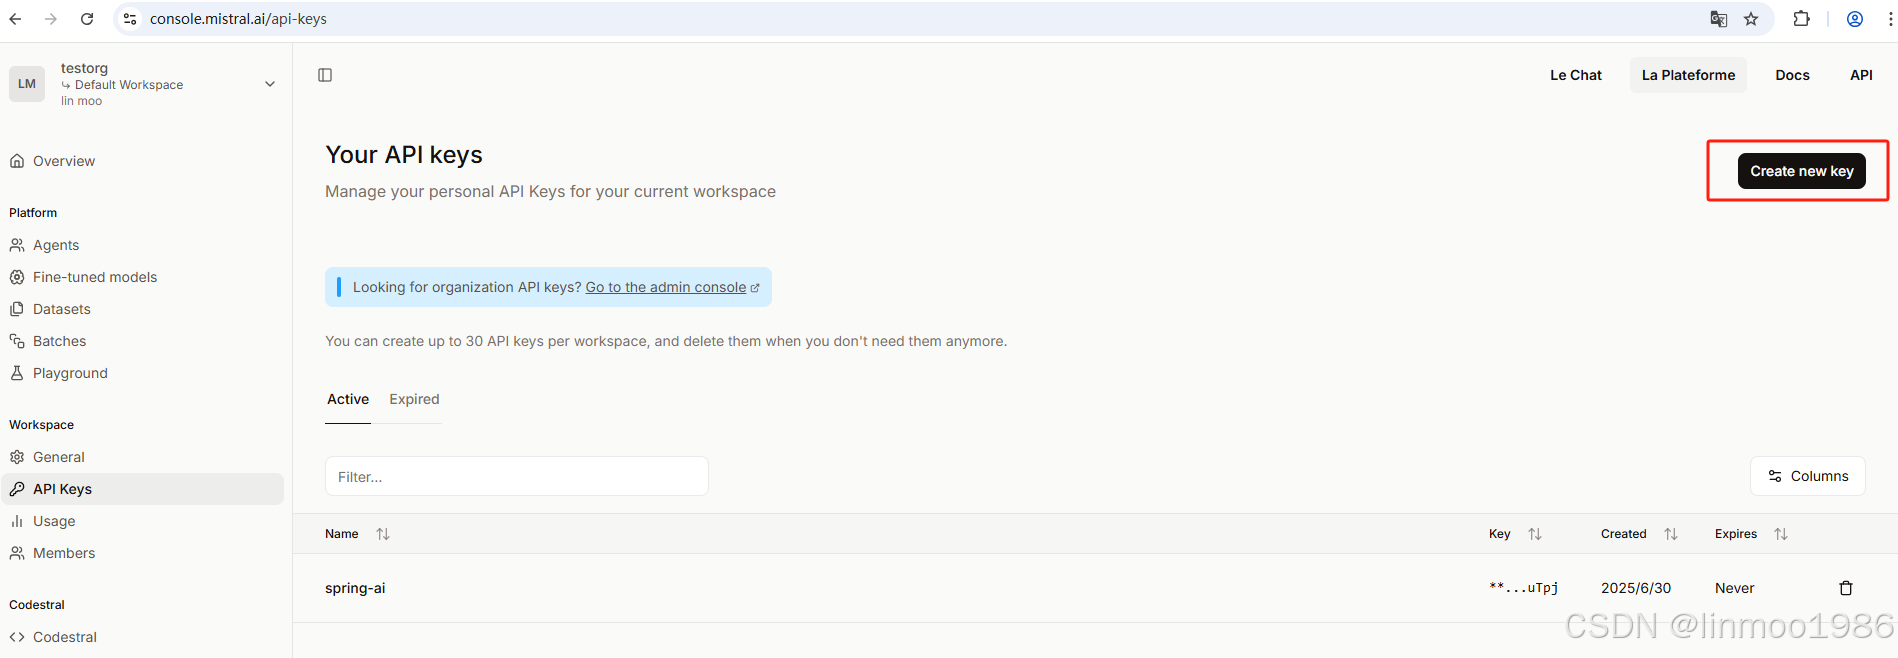Click the Batches icon
Screen dimensions: 1898x658
17,341
